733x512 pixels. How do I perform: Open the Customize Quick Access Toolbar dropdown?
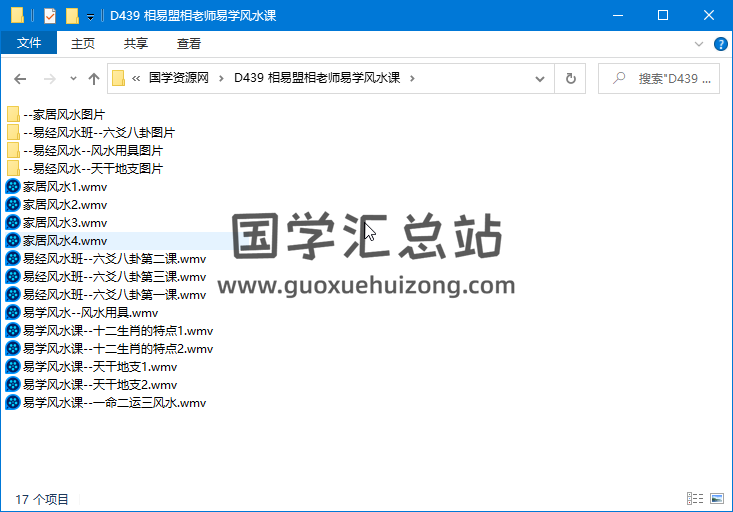coord(91,17)
